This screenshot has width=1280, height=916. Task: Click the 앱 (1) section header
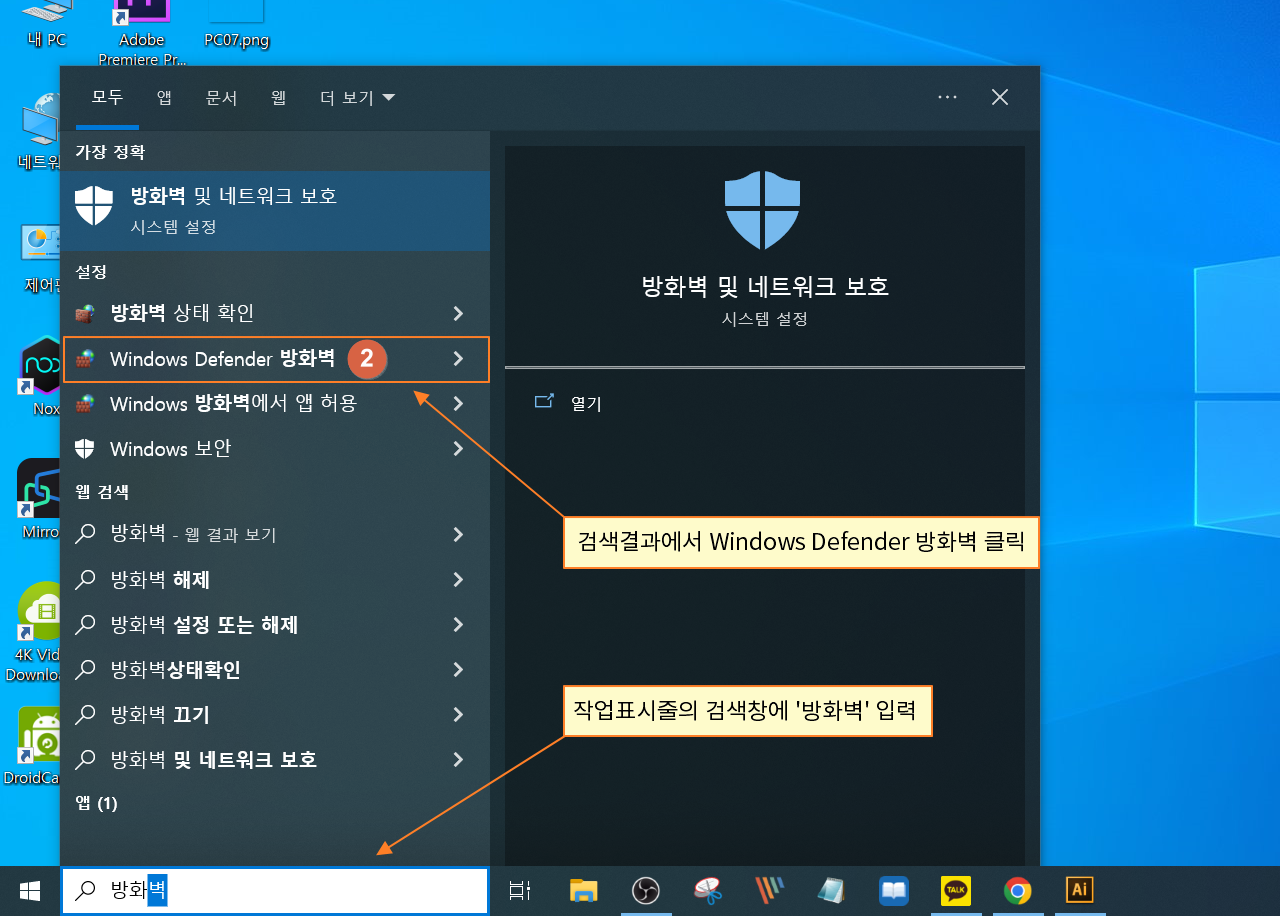(97, 803)
